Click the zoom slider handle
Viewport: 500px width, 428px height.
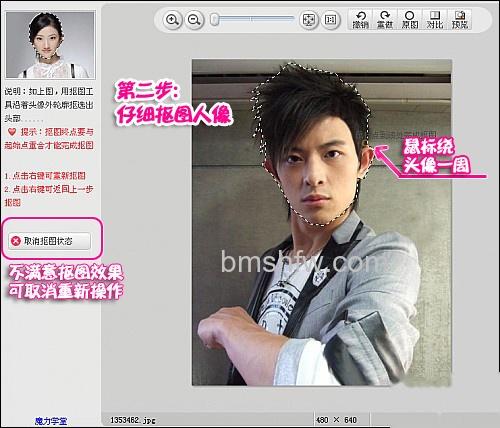[215, 19]
